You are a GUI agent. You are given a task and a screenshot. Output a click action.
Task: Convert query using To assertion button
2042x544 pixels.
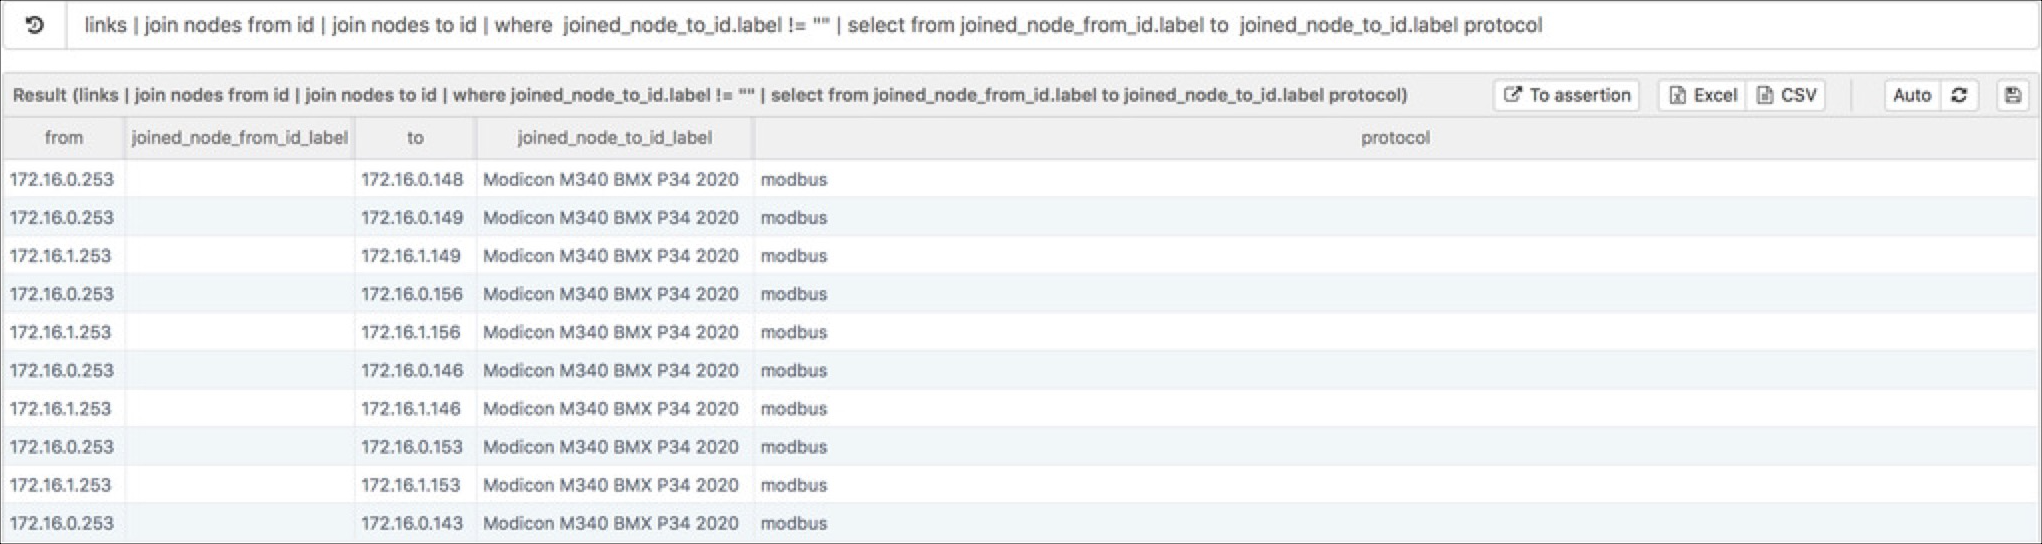(1566, 95)
